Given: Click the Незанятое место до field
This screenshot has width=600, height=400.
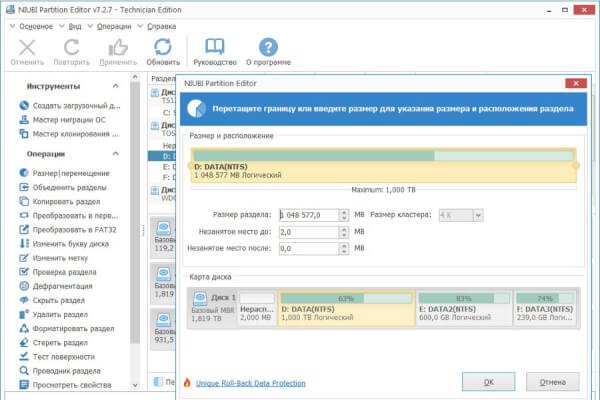Looking at the screenshot, I should coord(309,232).
